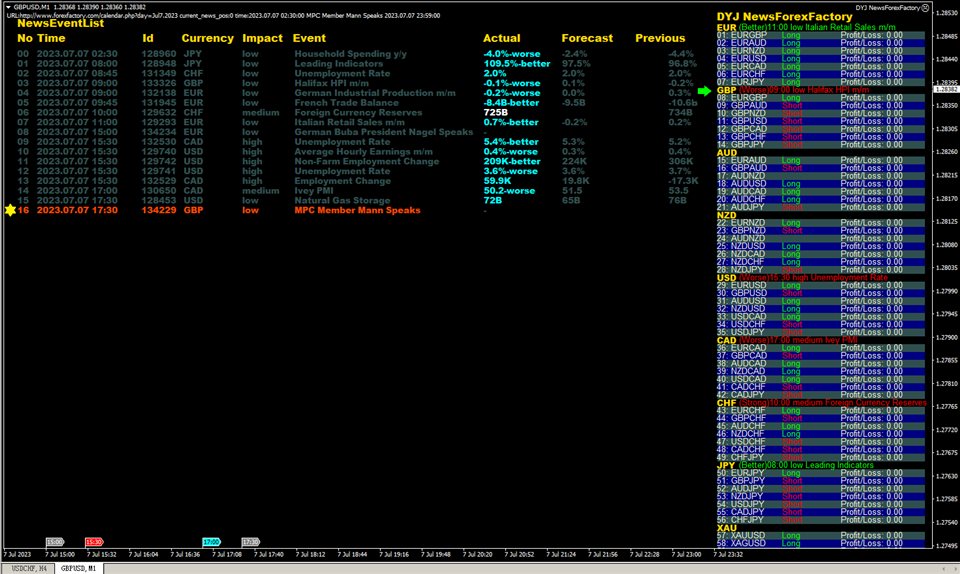Select the French Trade Balance event
This screenshot has height=574, width=960.
click(x=346, y=103)
